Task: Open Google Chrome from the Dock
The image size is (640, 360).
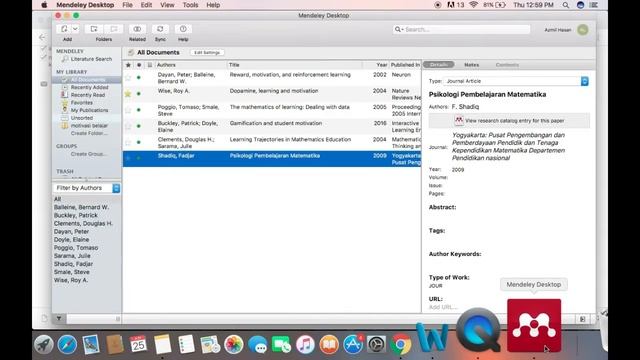Action: pos(401,345)
